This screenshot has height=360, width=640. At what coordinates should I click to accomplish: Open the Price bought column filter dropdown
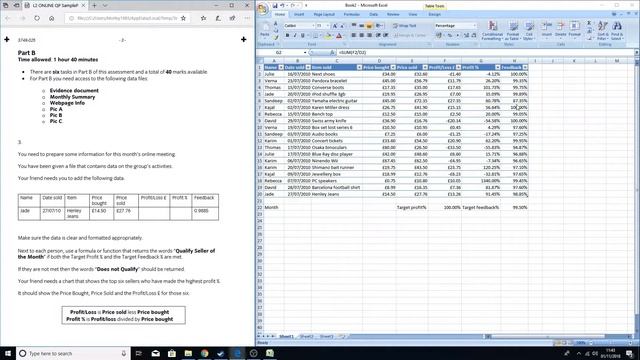pyautogui.click(x=393, y=67)
